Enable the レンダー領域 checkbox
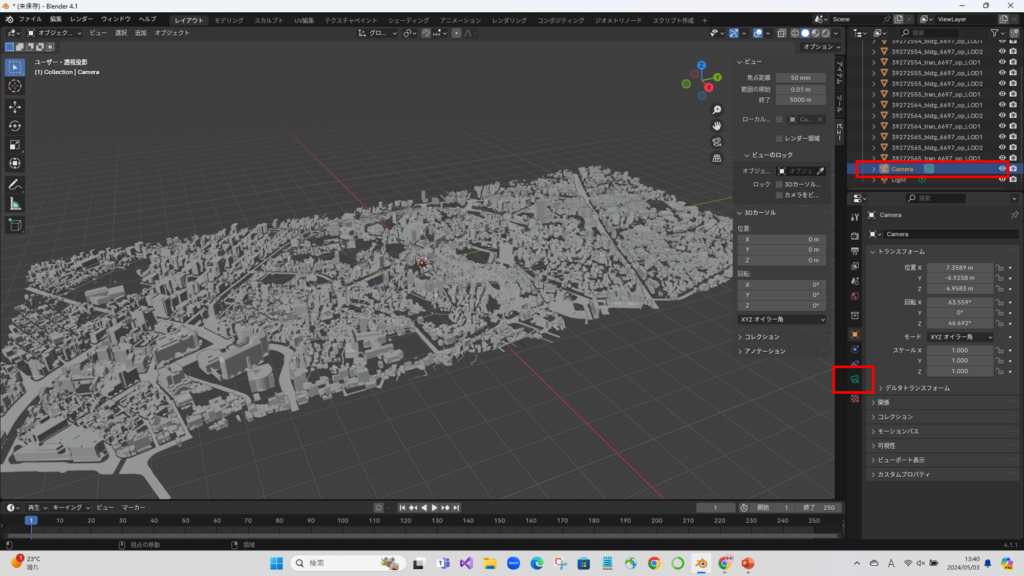 pos(780,138)
